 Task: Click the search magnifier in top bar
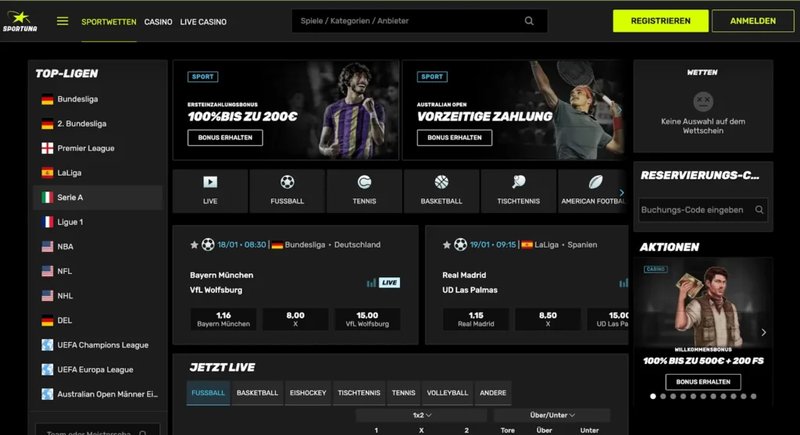[529, 21]
